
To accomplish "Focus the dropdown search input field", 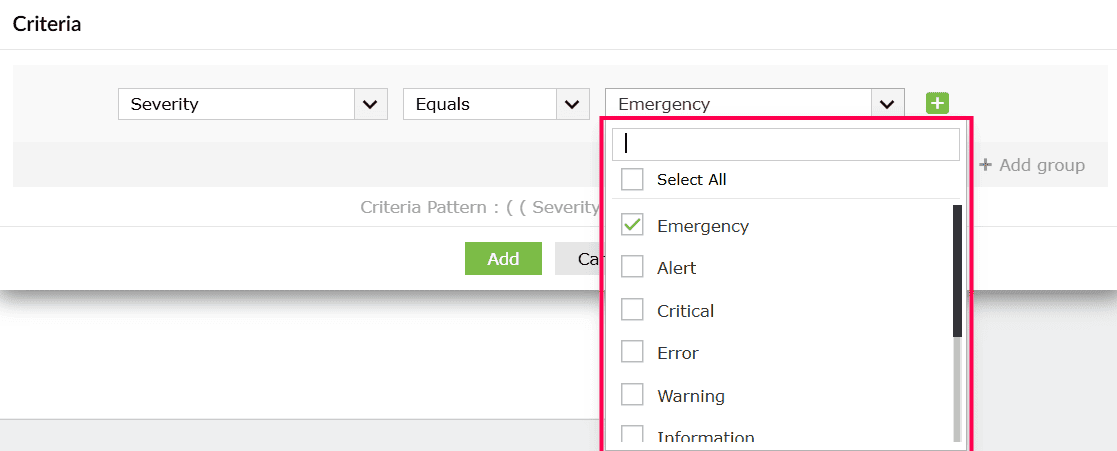I will (786, 144).
